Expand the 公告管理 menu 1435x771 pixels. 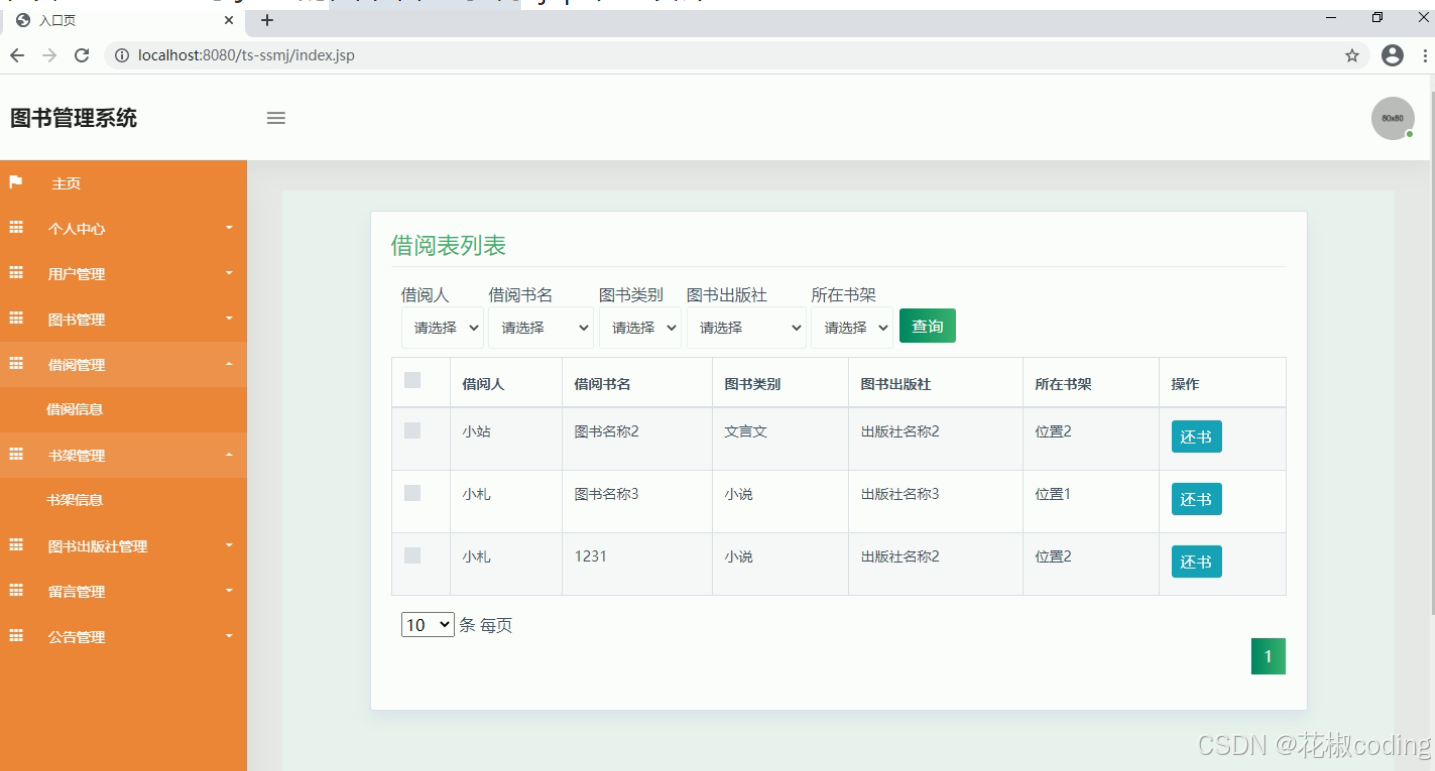coord(75,637)
